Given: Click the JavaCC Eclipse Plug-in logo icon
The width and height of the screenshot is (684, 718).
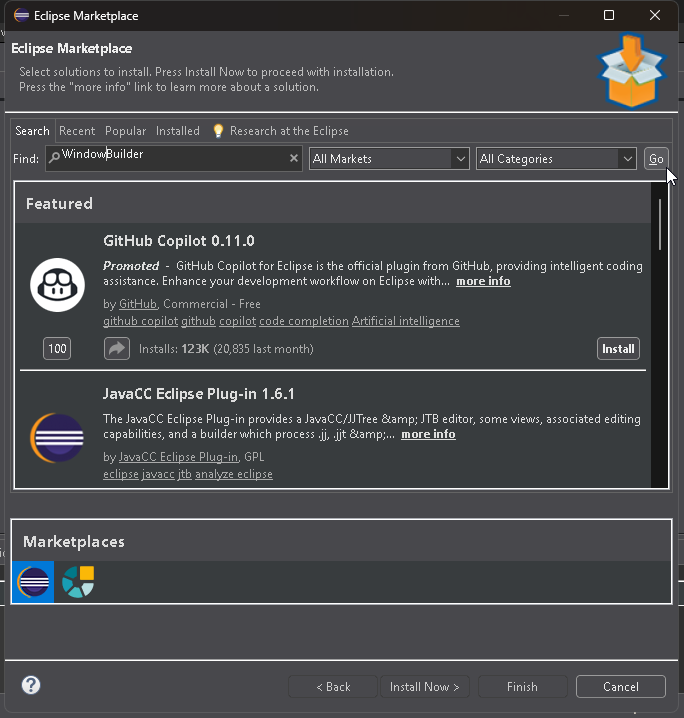Looking at the screenshot, I should pos(57,438).
